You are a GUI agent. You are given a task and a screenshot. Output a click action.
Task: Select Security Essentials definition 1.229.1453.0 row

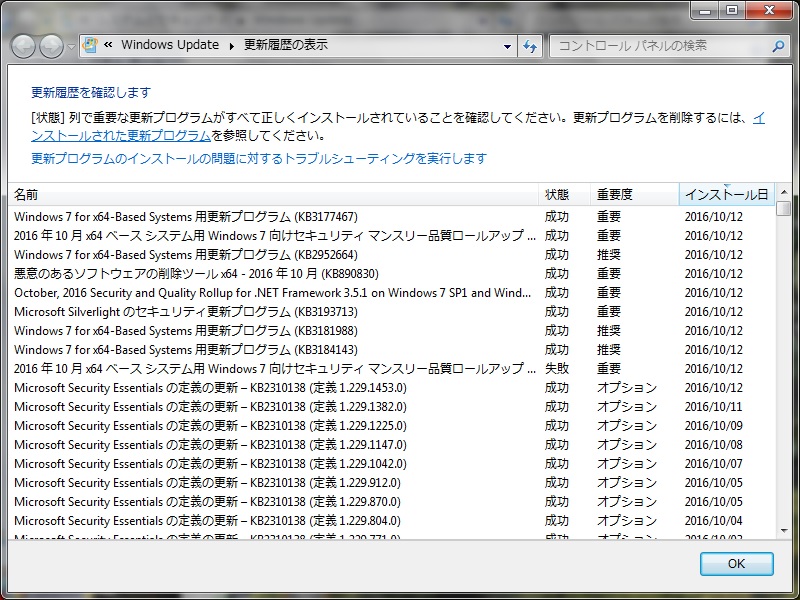[x=392, y=388]
